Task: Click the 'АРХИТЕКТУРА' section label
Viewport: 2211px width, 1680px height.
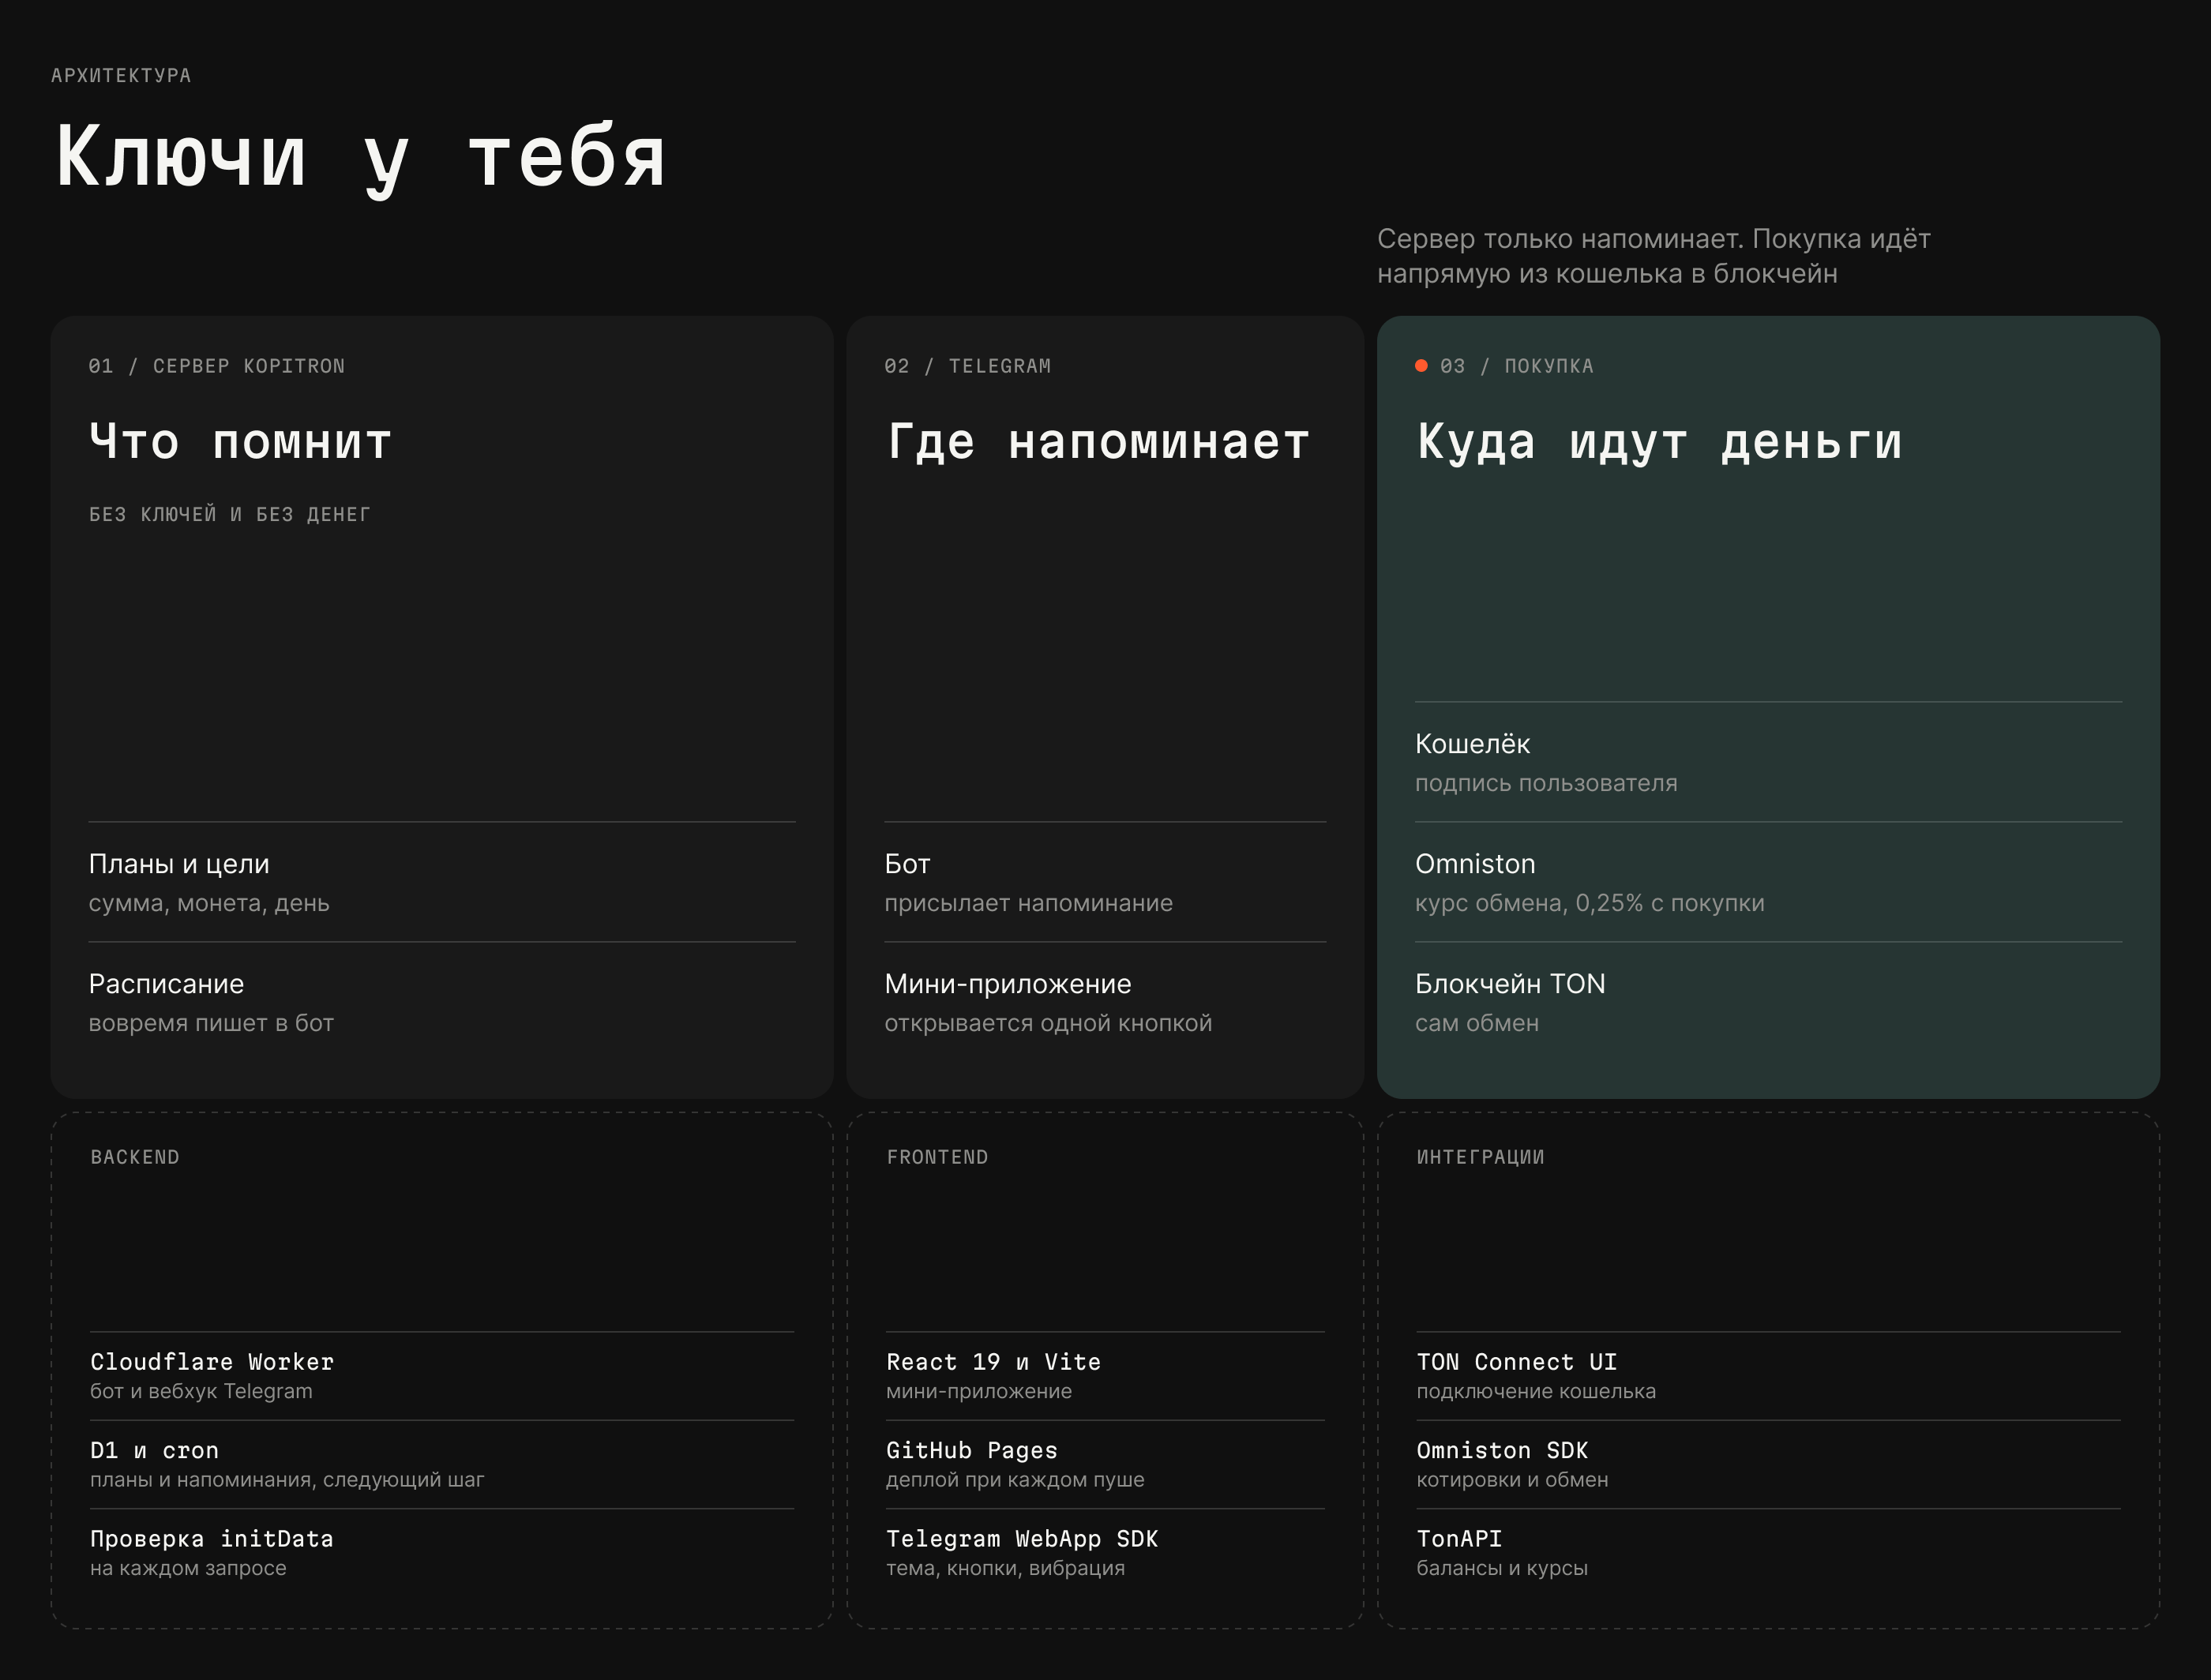Action: pyautogui.click(x=121, y=76)
